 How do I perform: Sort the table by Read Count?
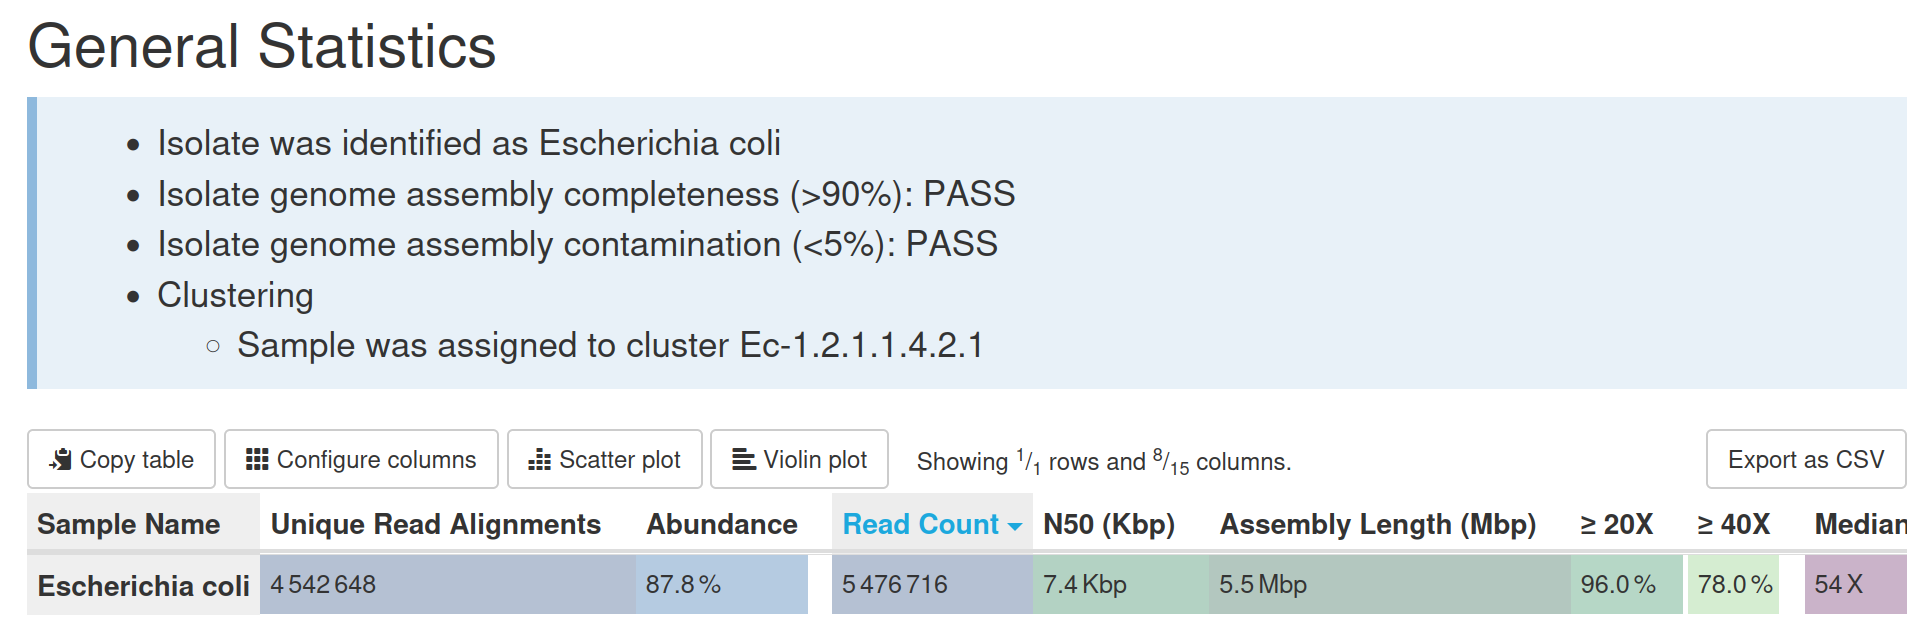[920, 524]
